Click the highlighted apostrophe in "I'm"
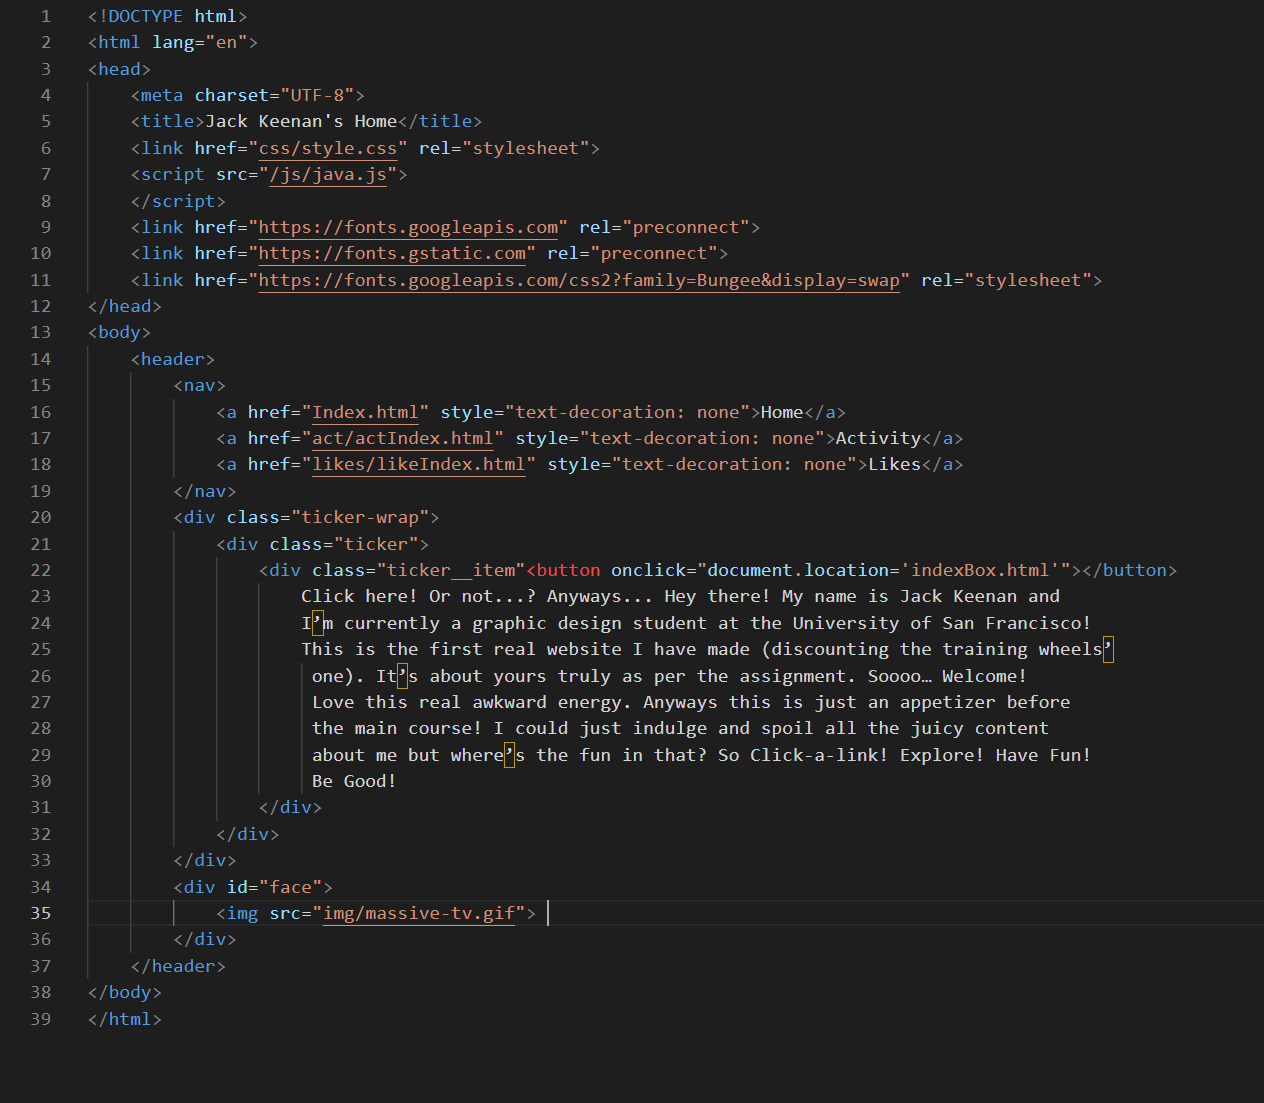Screen dimensions: 1264x1103 tap(317, 623)
